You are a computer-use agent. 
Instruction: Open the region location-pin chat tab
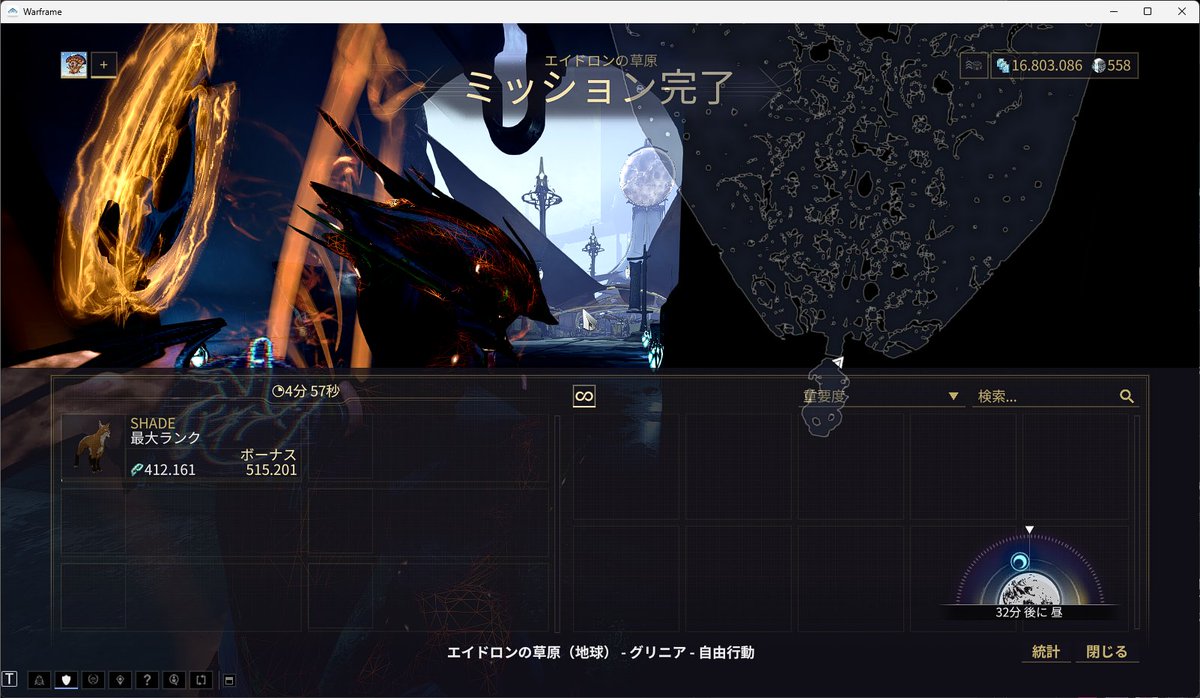click(121, 680)
